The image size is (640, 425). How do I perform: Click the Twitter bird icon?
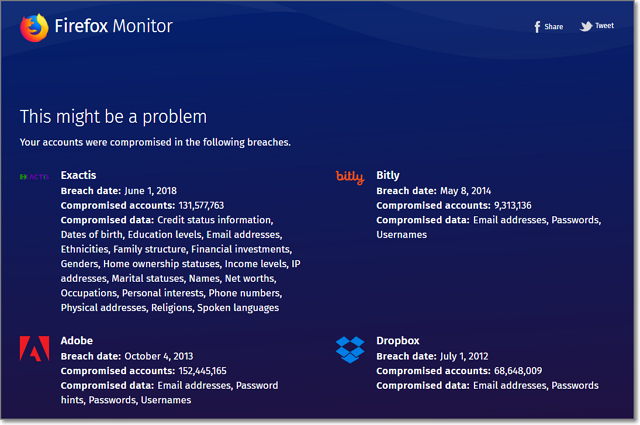586,26
